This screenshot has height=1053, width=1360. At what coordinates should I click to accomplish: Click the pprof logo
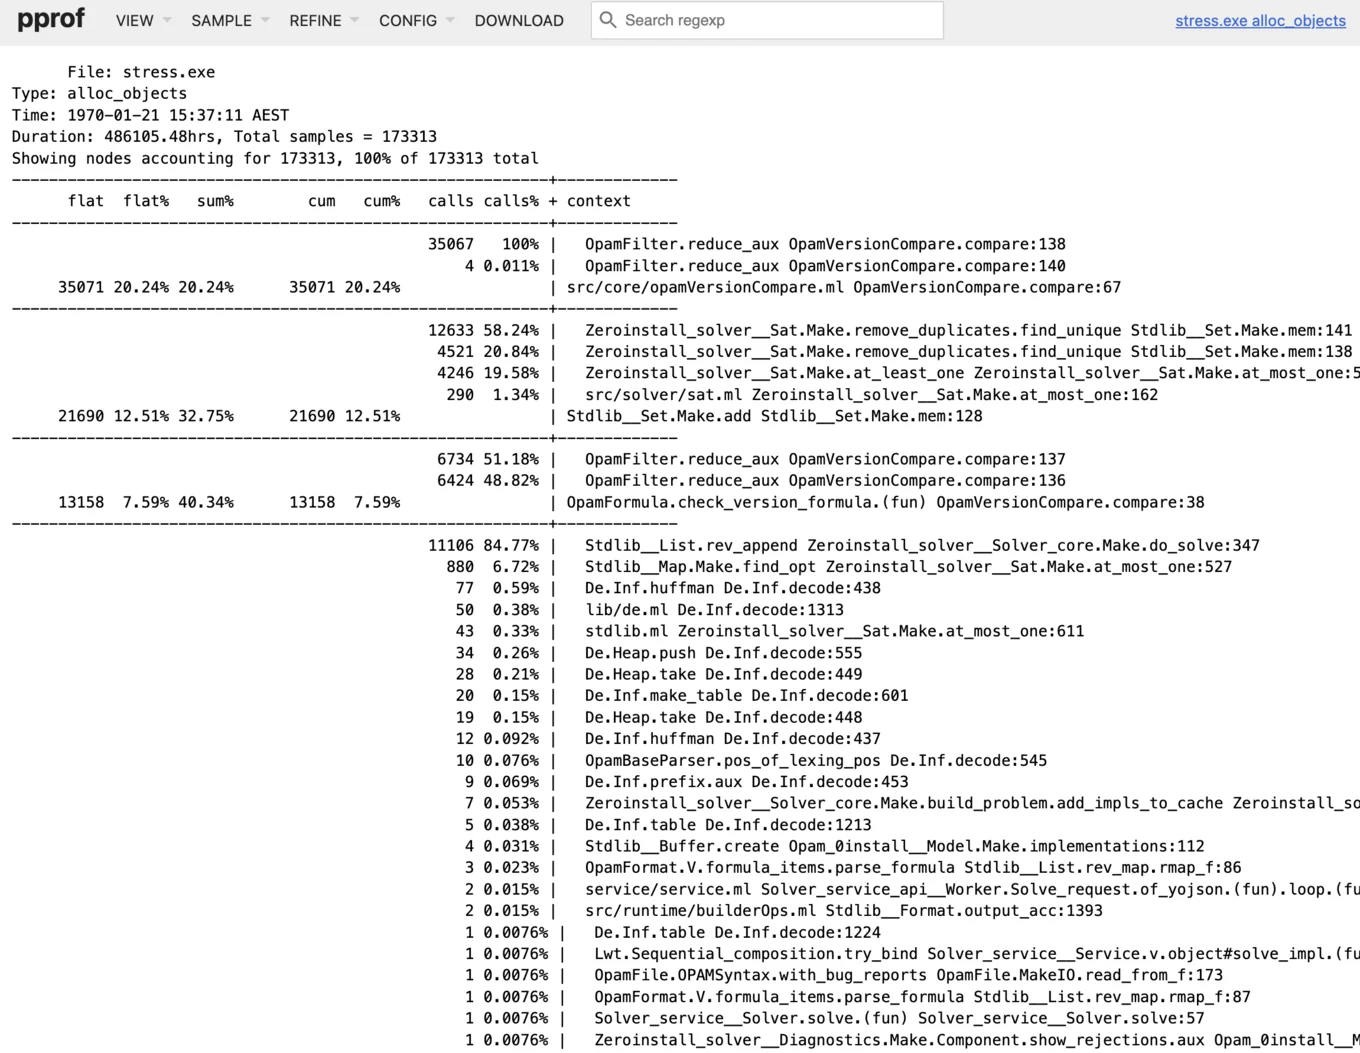(51, 20)
